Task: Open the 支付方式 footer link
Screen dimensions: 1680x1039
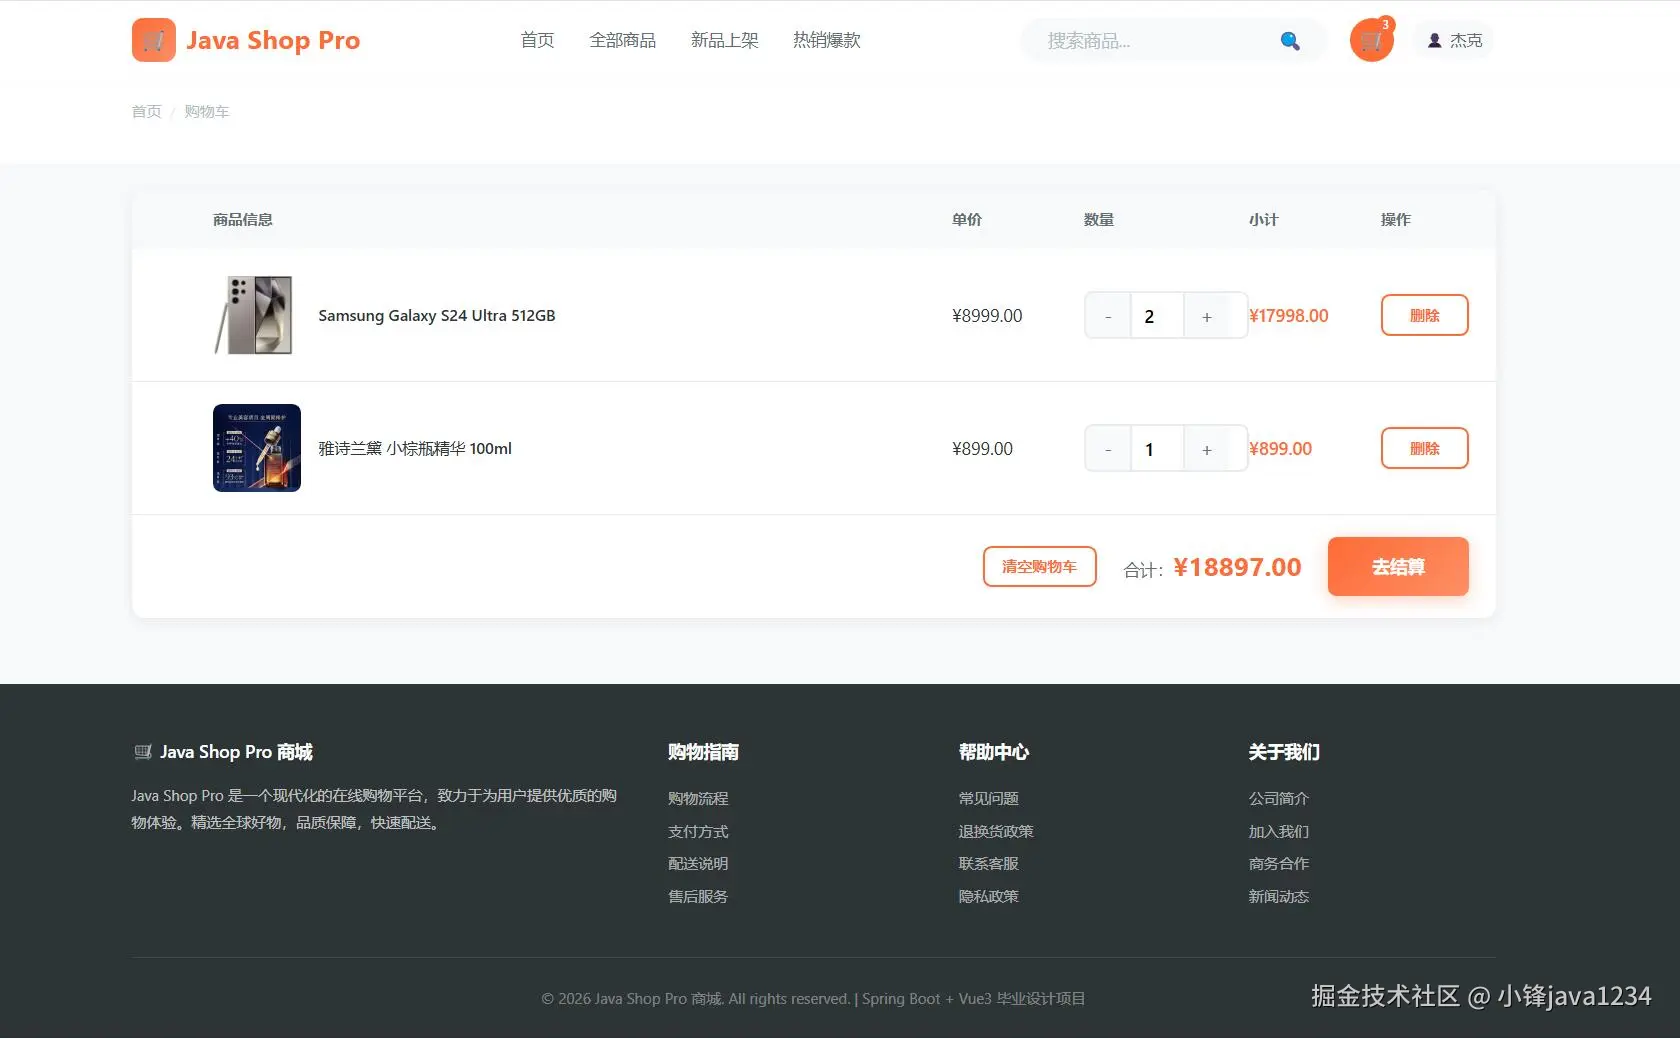Action: coord(698,831)
